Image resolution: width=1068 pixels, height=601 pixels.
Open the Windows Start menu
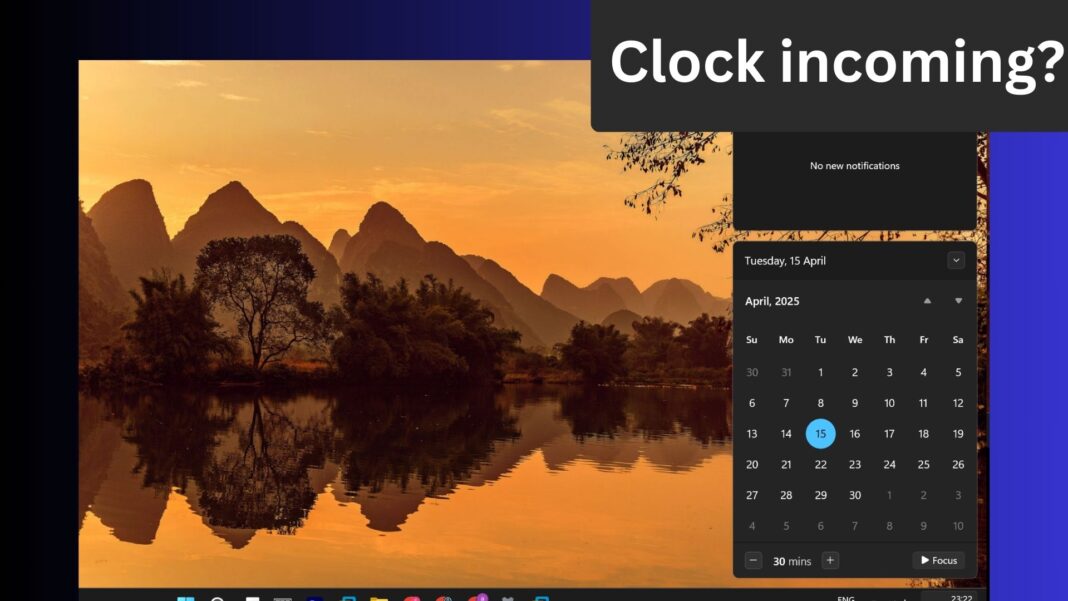coord(185,598)
